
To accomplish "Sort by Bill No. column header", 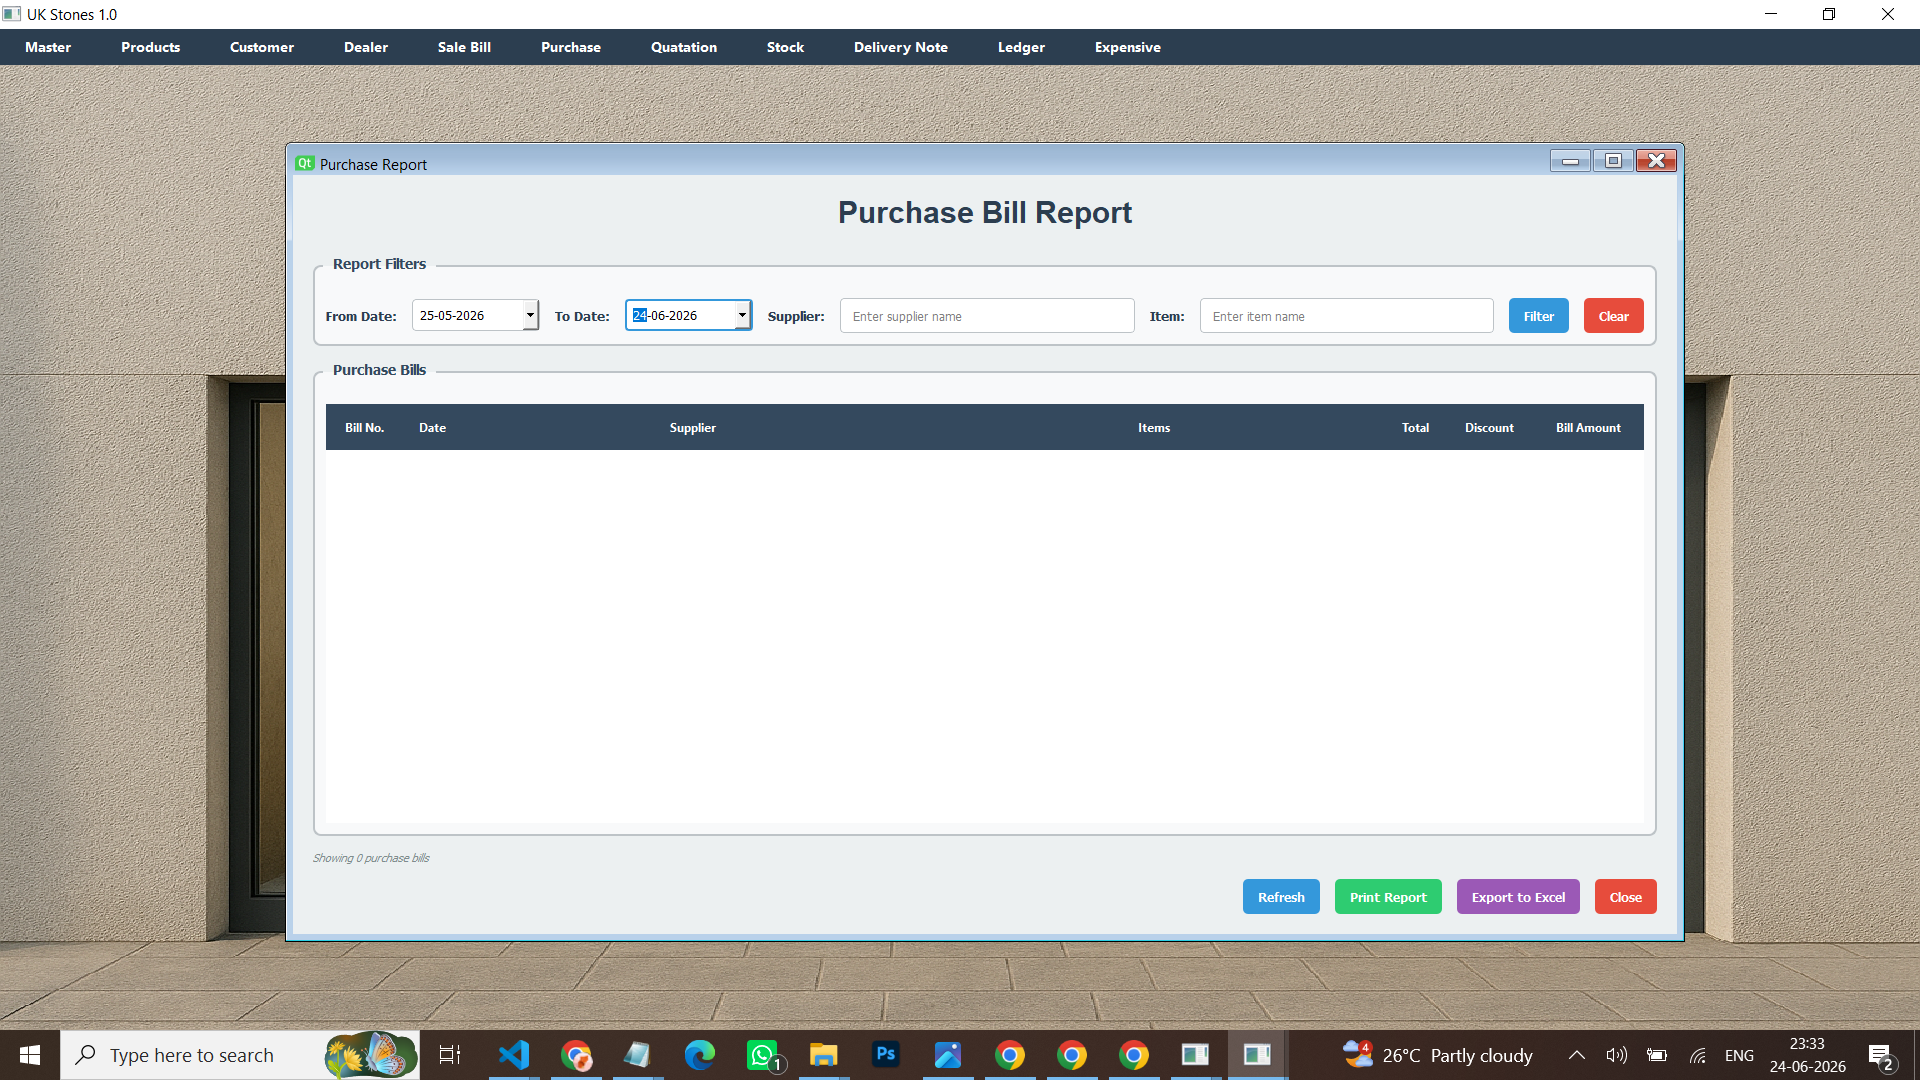I will (x=364, y=427).
